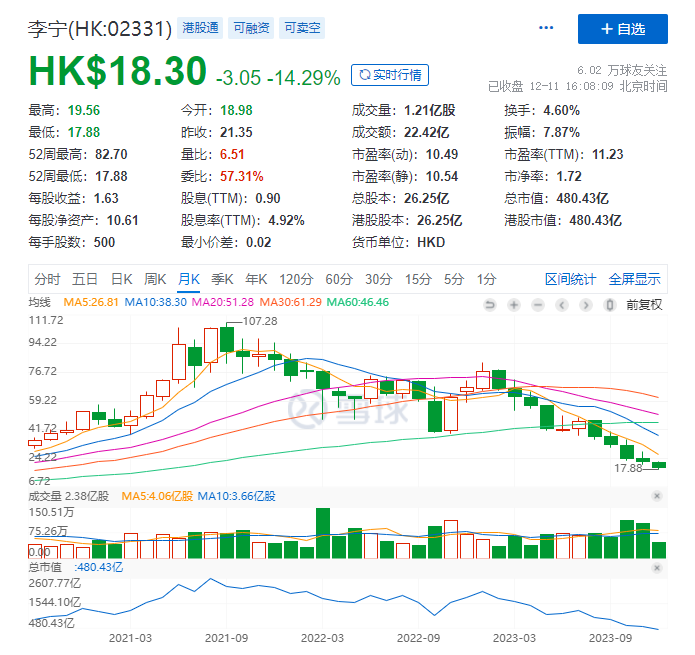Click the price HK$18.30
Screen dimensions: 695x655
[x=118, y=71]
